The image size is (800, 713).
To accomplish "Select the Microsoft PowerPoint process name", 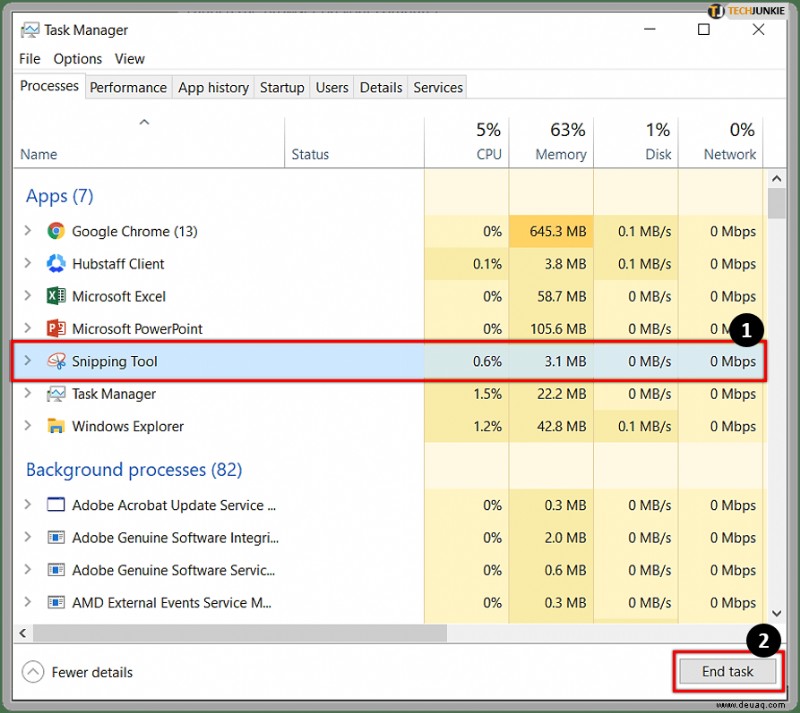I will coord(137,329).
